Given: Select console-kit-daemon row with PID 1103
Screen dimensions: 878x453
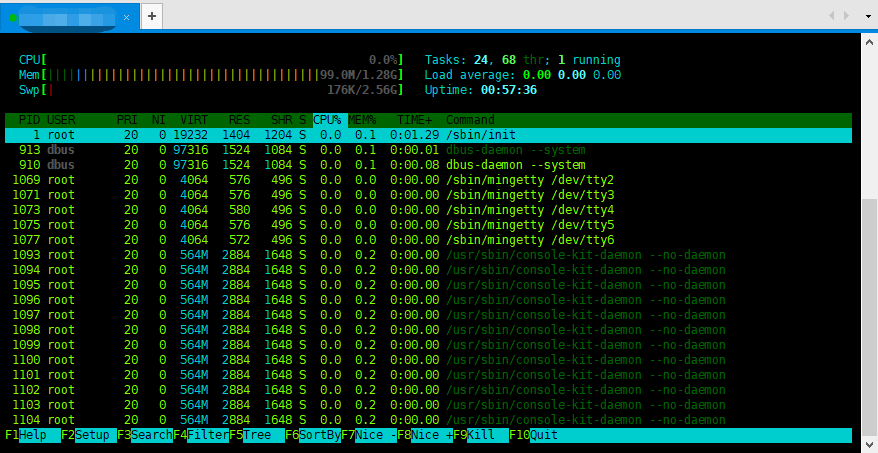Looking at the screenshot, I should click(x=428, y=405).
